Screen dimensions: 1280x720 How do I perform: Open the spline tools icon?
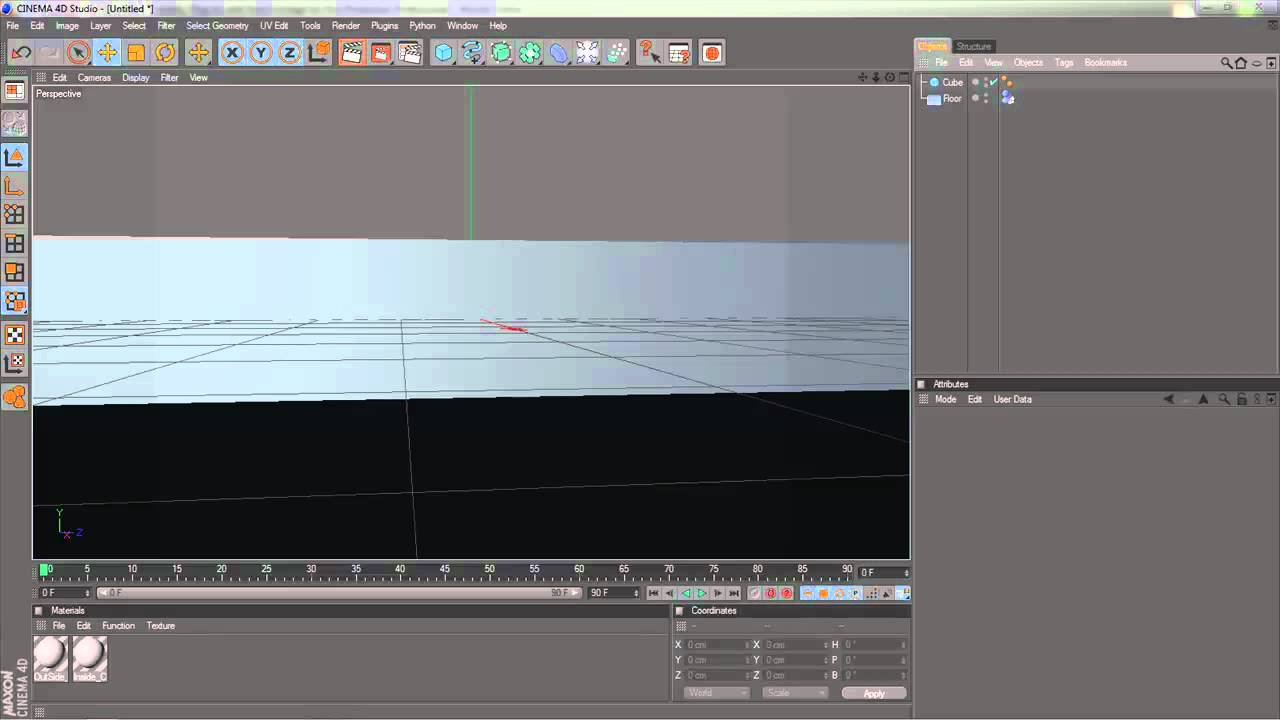[x=472, y=53]
